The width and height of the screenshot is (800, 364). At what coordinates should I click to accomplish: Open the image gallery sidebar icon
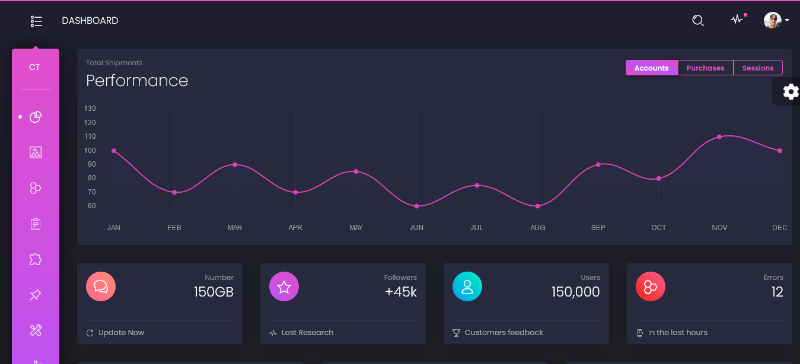(x=35, y=152)
